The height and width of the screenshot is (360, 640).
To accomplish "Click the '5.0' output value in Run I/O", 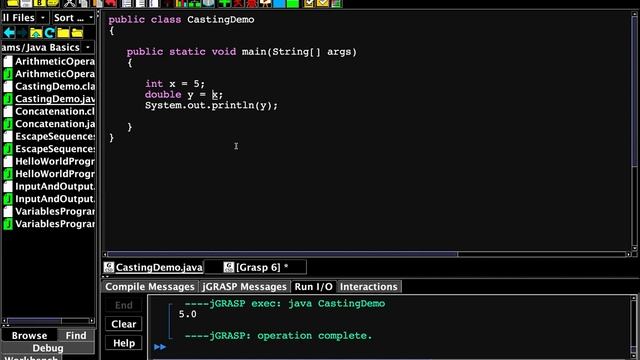I will coord(187,314).
